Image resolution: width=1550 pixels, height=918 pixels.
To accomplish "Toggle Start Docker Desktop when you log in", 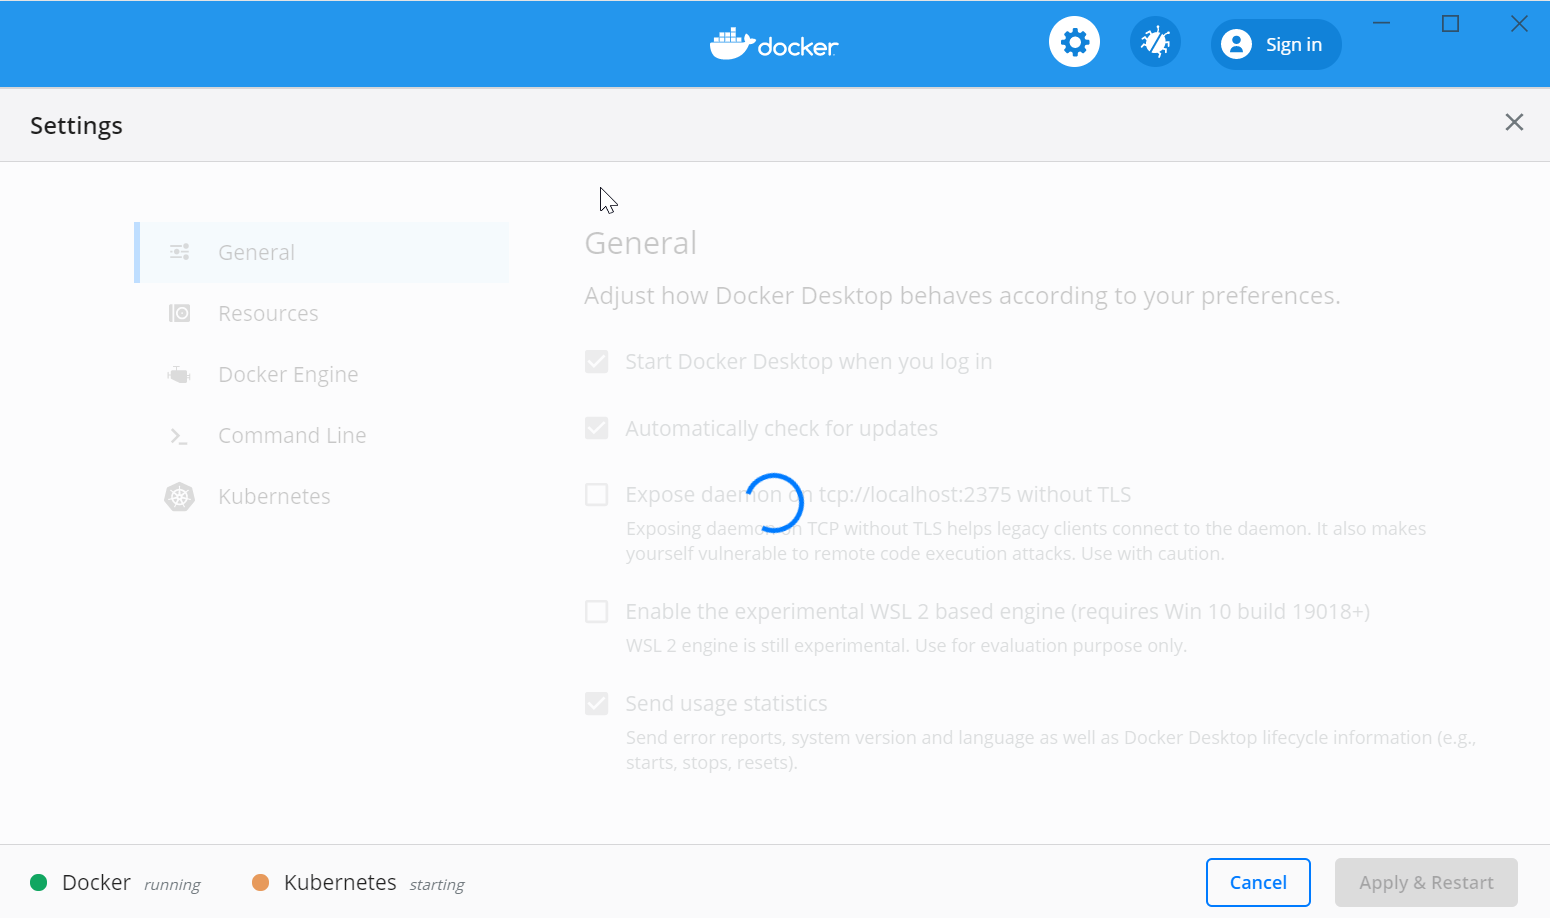I will coord(596,361).
